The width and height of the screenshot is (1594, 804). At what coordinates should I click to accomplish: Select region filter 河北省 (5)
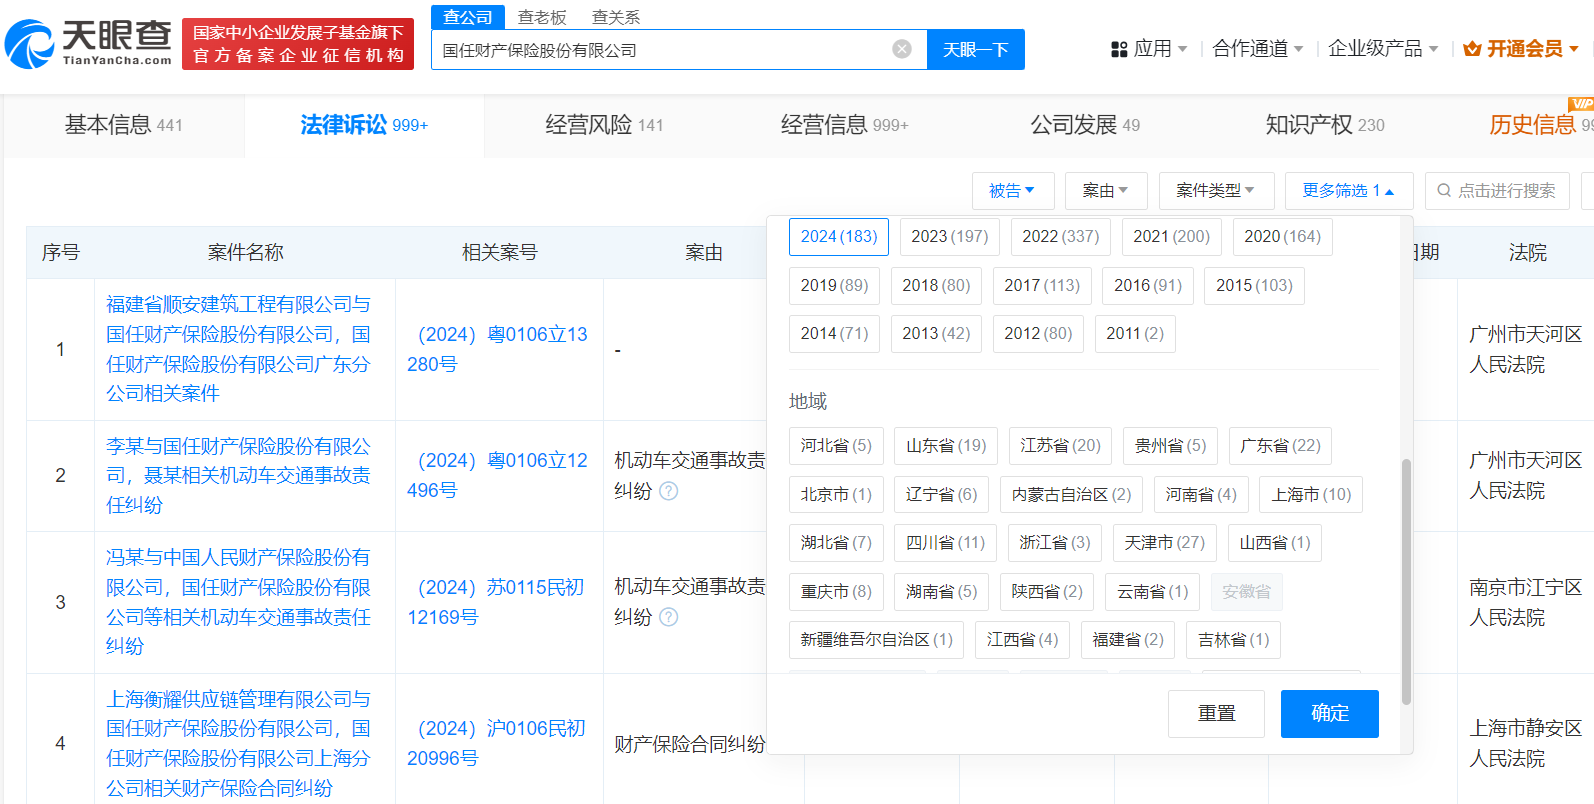(836, 446)
